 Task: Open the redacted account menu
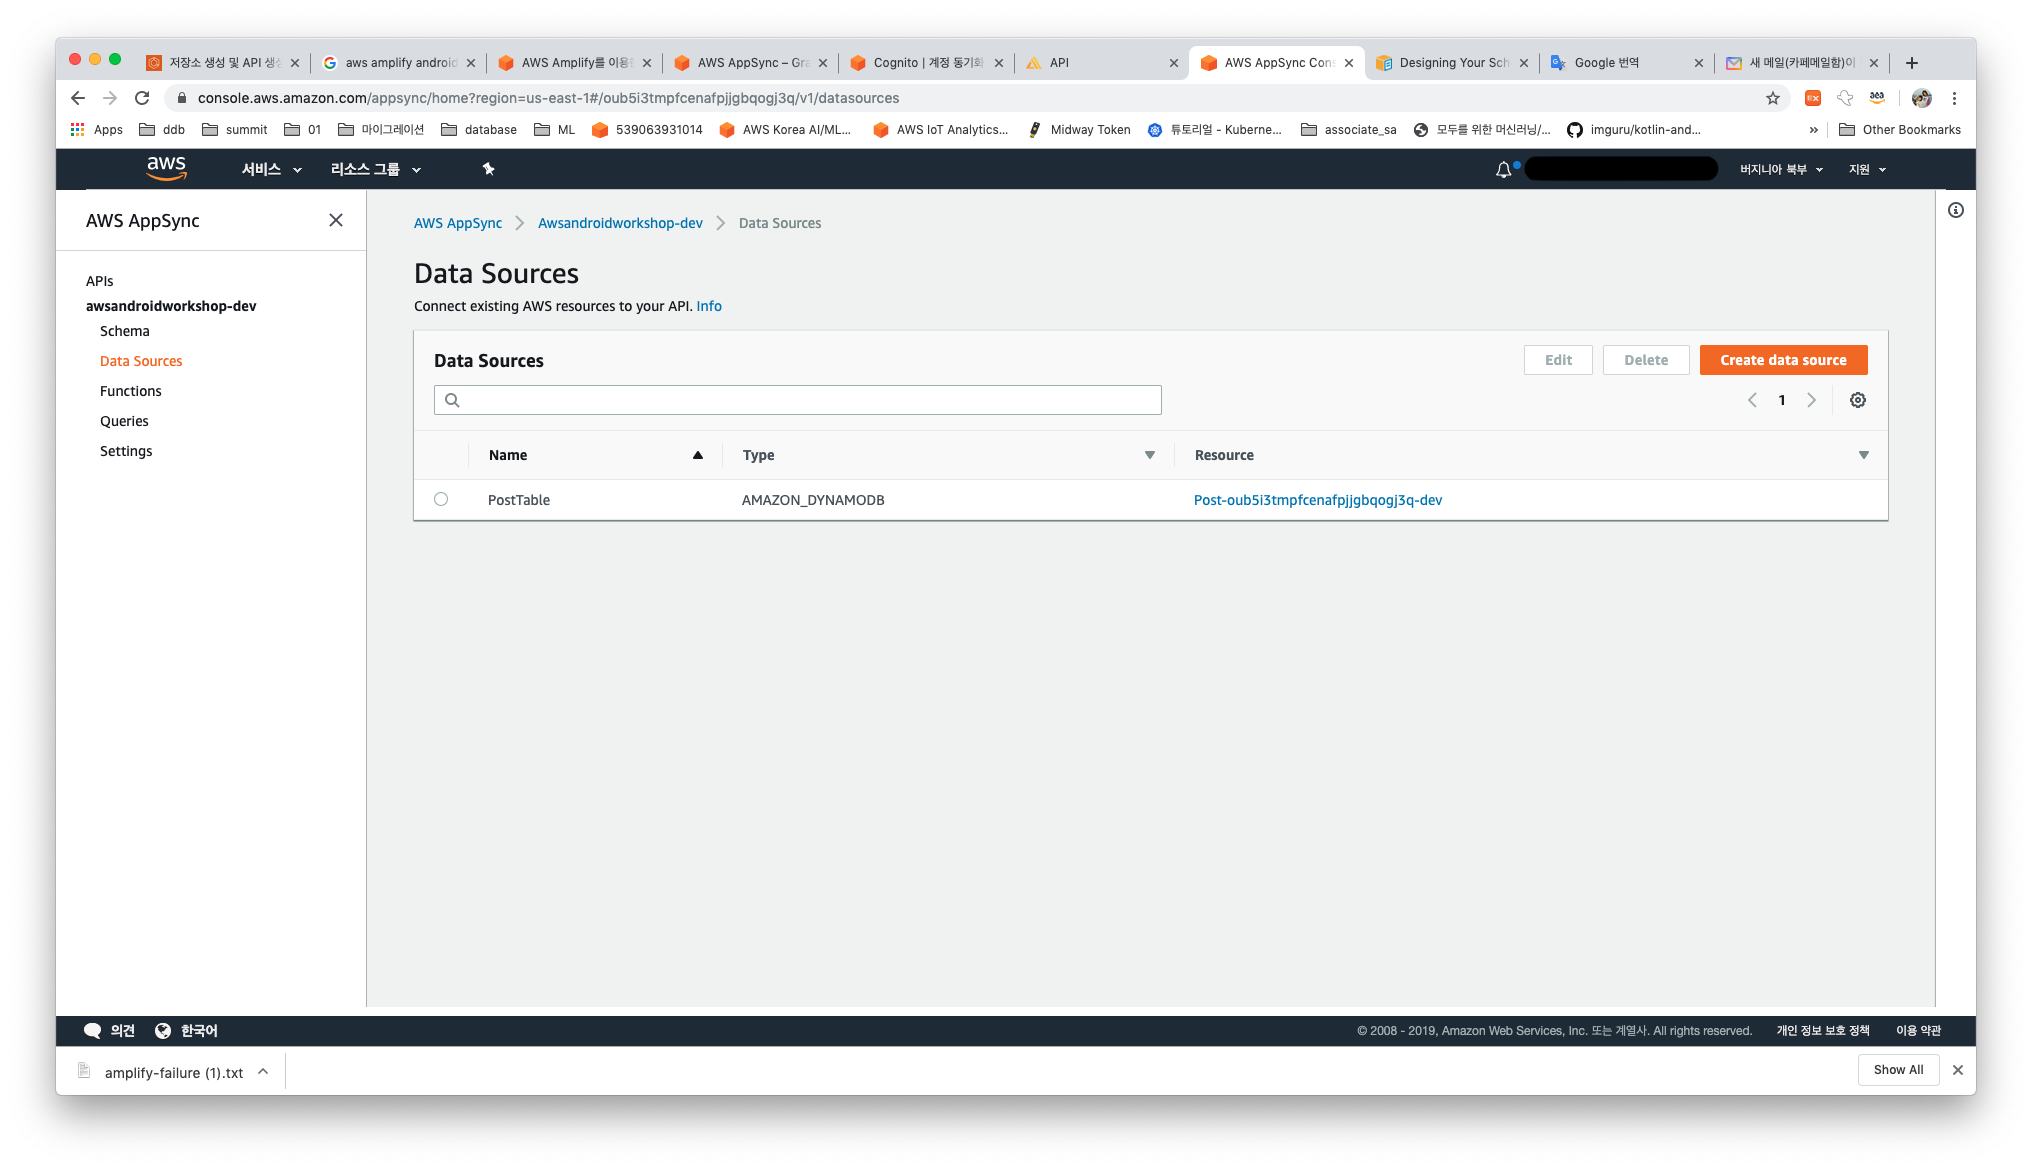click(1621, 169)
